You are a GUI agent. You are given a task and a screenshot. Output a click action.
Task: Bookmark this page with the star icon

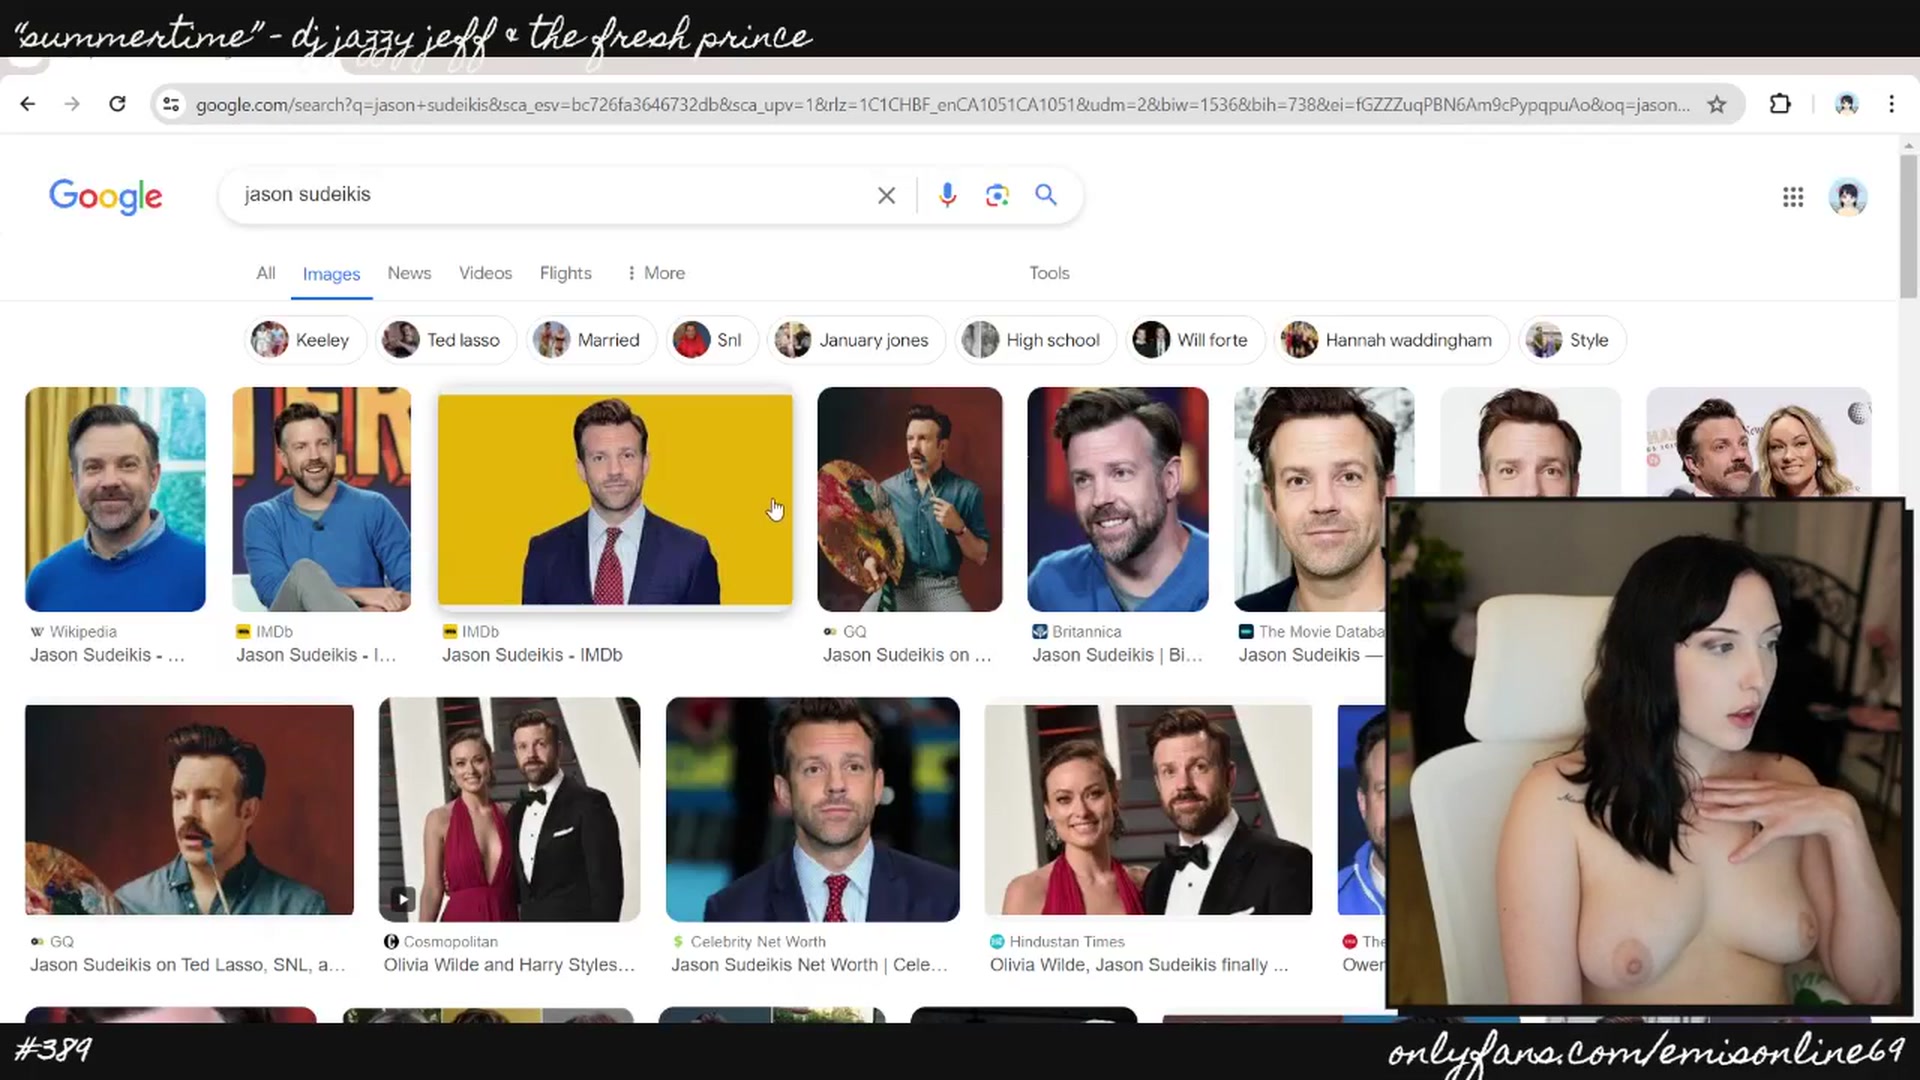click(x=1717, y=104)
